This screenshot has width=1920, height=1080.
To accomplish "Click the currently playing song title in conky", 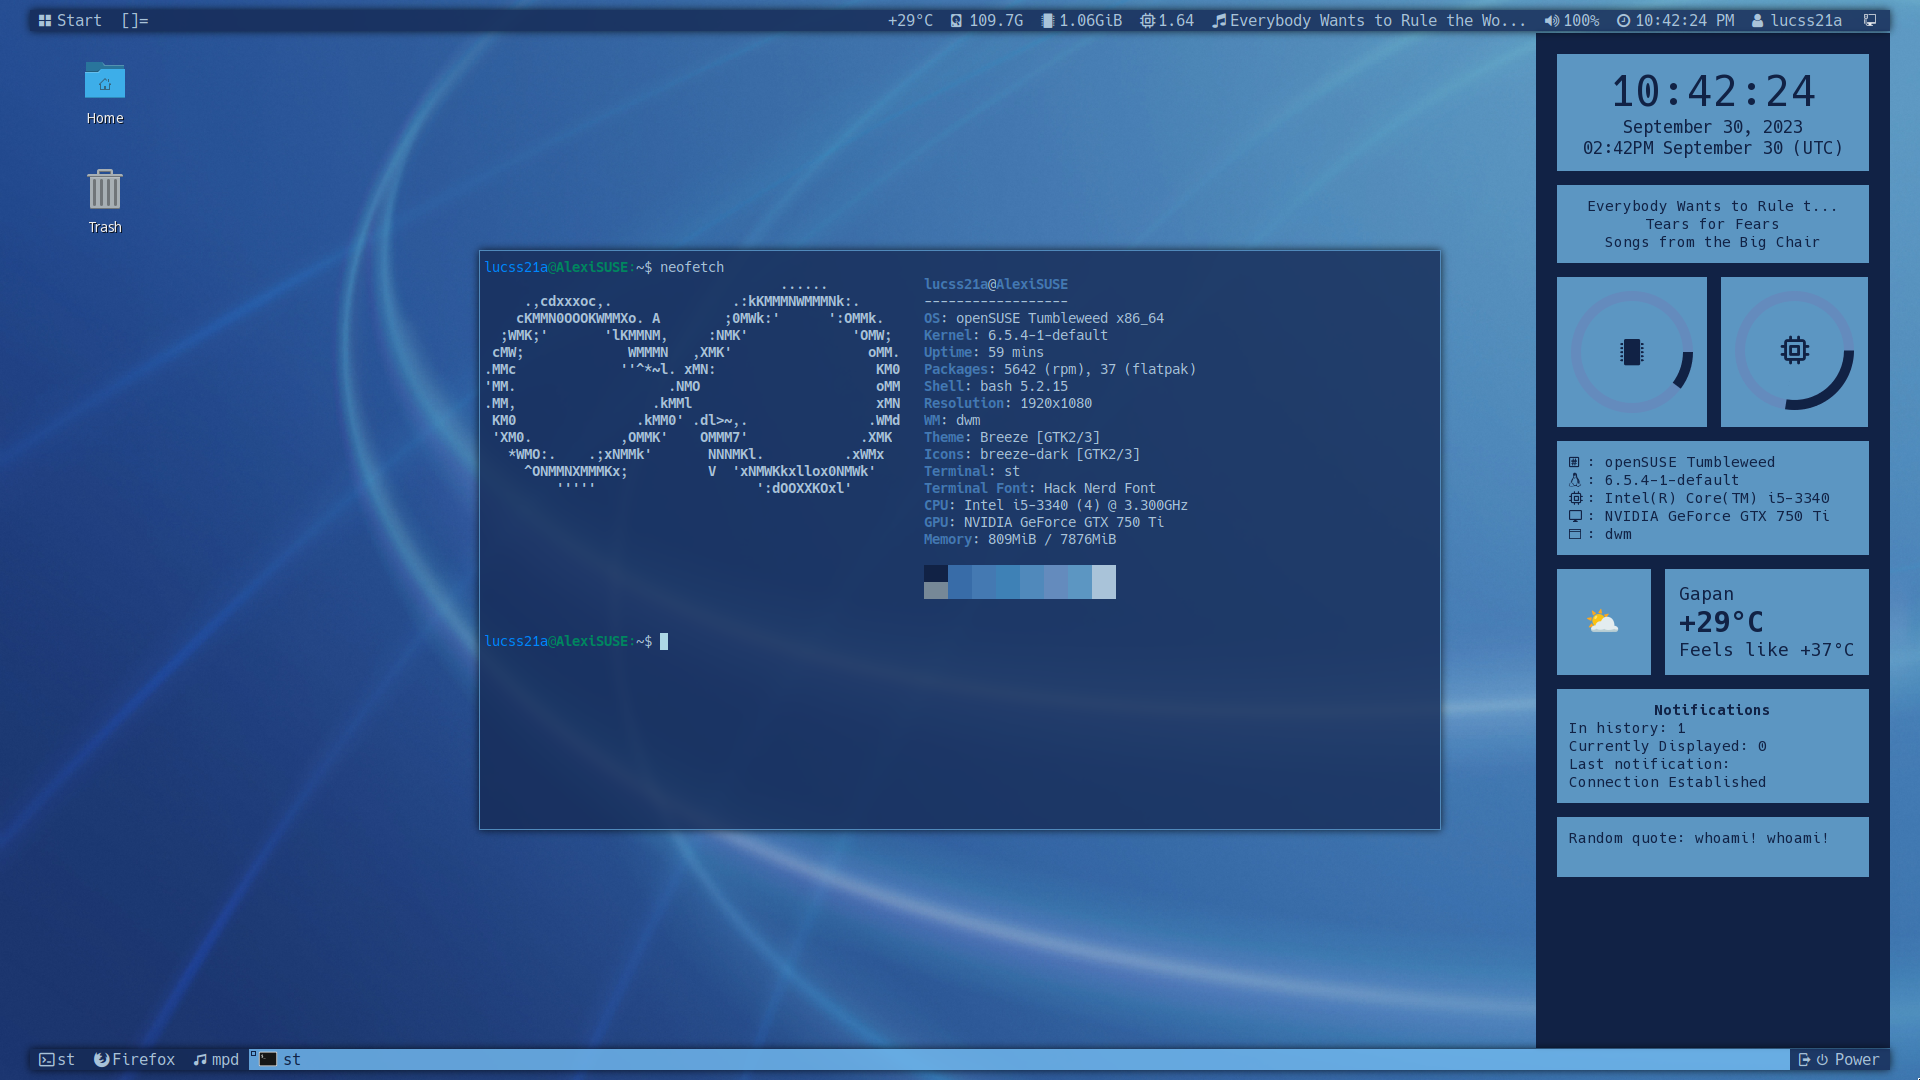I will (x=1710, y=206).
